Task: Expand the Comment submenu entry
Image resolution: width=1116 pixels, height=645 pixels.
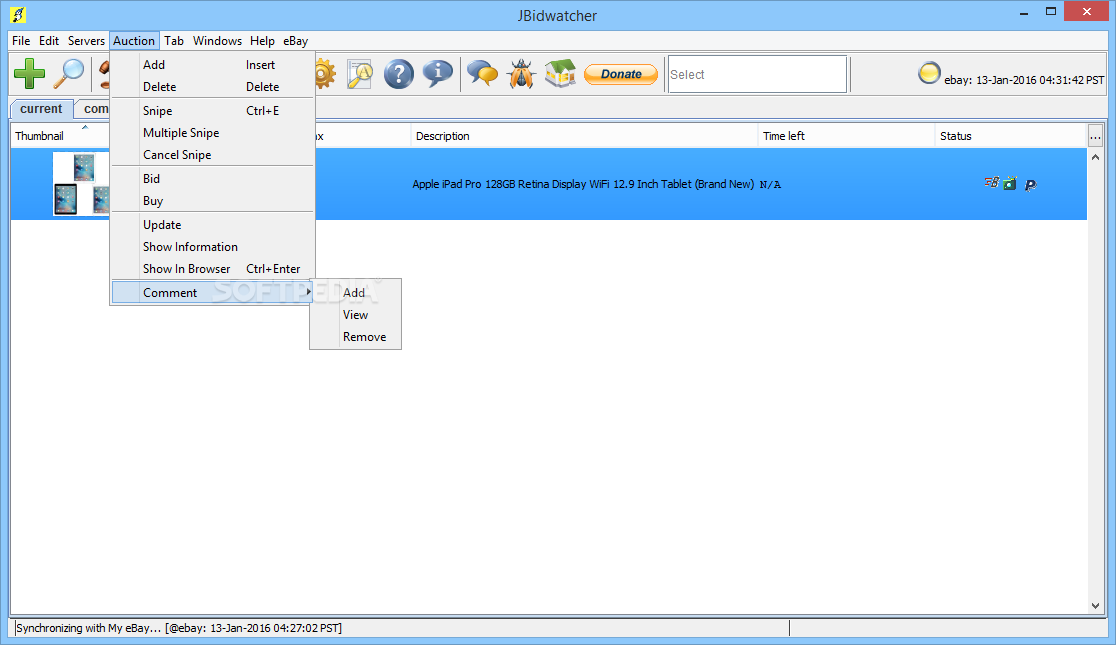Action: point(213,293)
